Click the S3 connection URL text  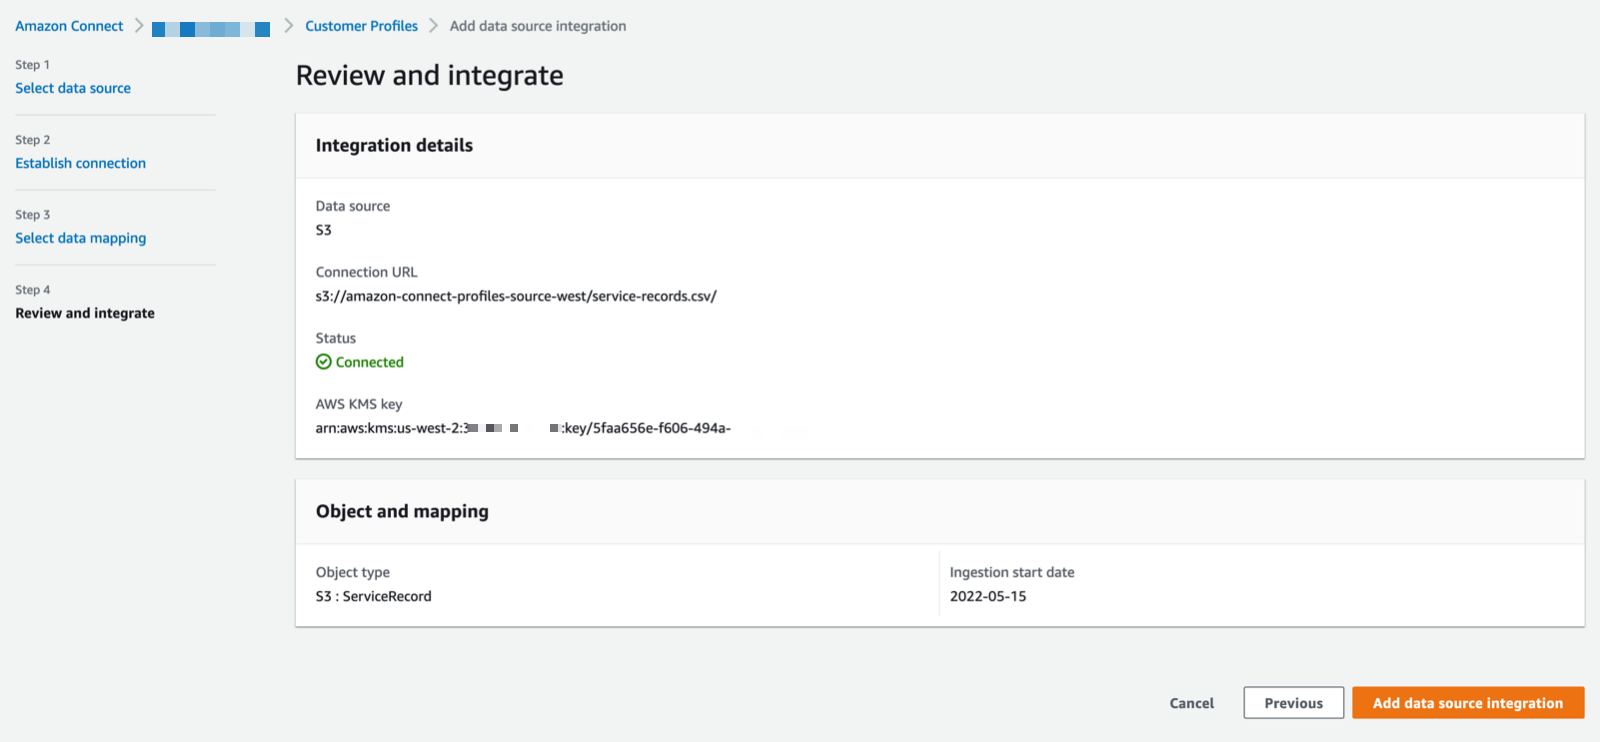coord(516,296)
